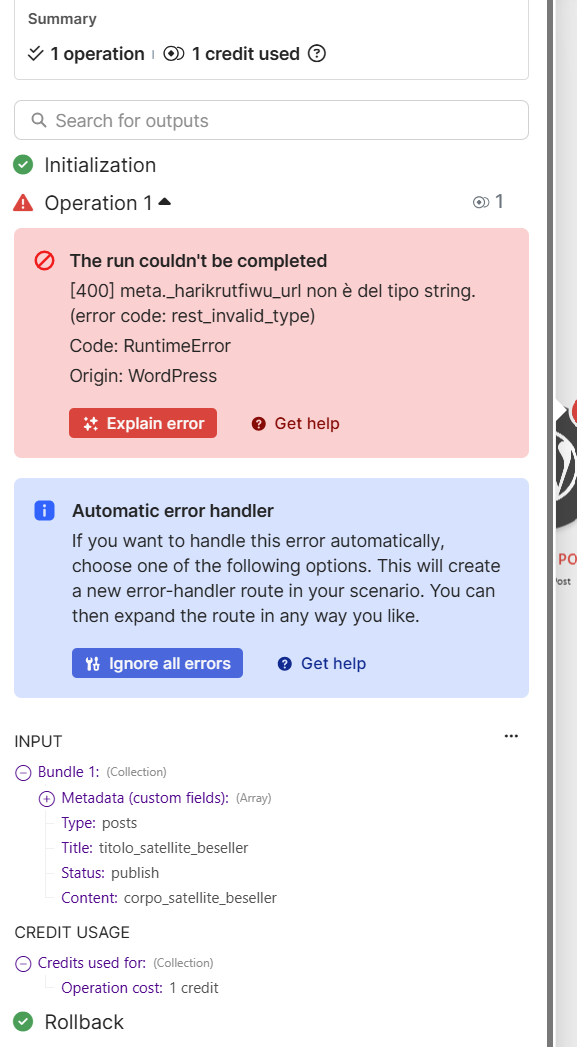Collapse the Credits used for collection
This screenshot has width=577, height=1047.
23,964
